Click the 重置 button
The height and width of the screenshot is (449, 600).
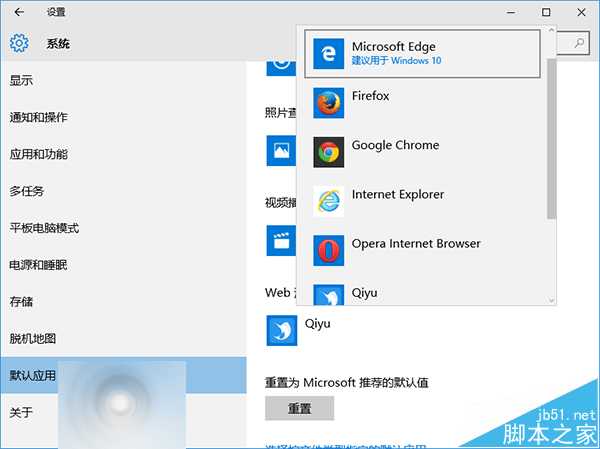[299, 408]
